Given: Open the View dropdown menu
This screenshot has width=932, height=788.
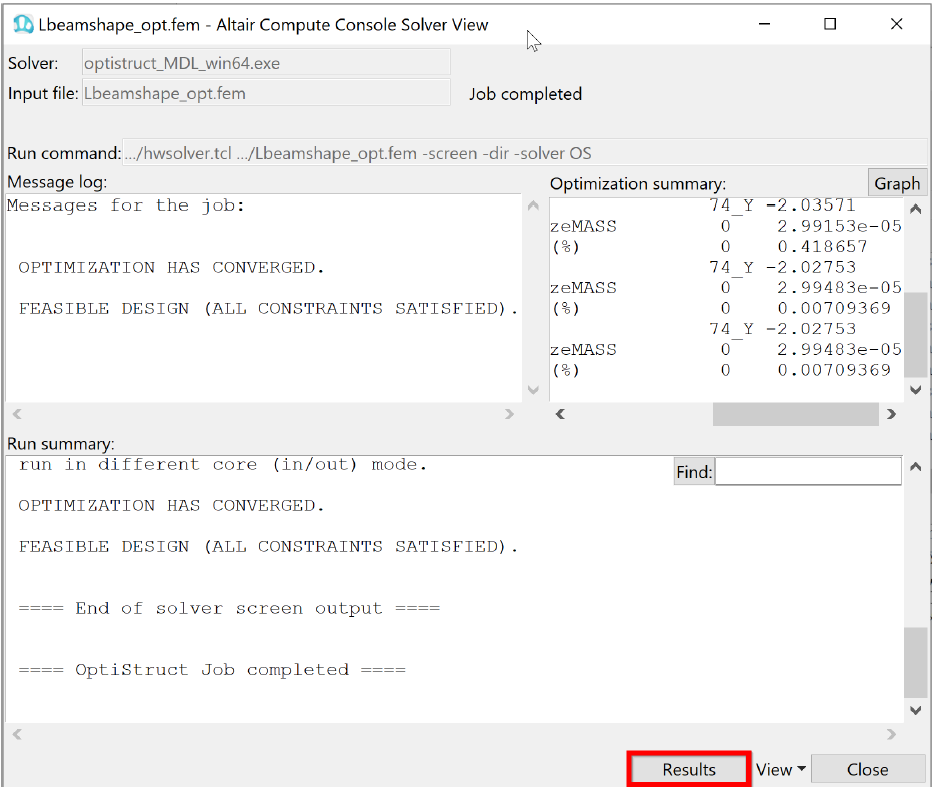Looking at the screenshot, I should tap(780, 770).
